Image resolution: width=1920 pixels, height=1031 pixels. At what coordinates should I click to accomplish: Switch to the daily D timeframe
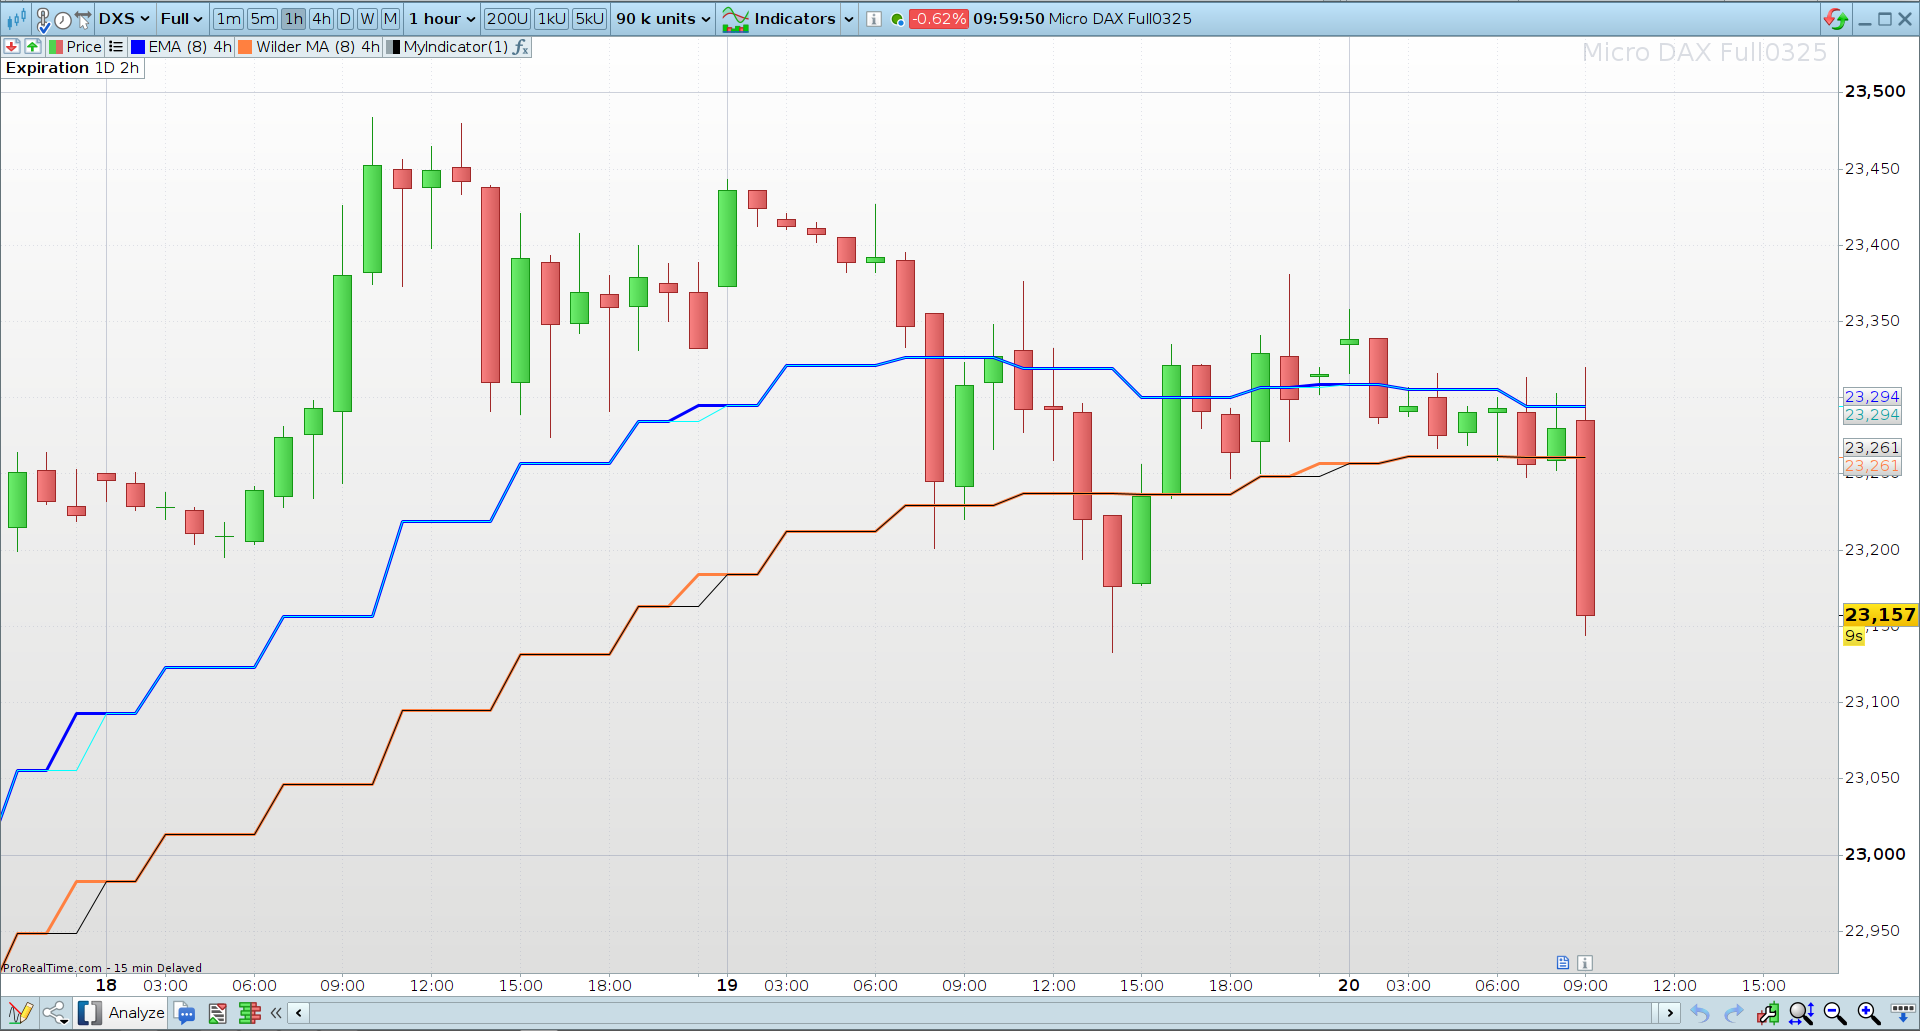click(345, 19)
